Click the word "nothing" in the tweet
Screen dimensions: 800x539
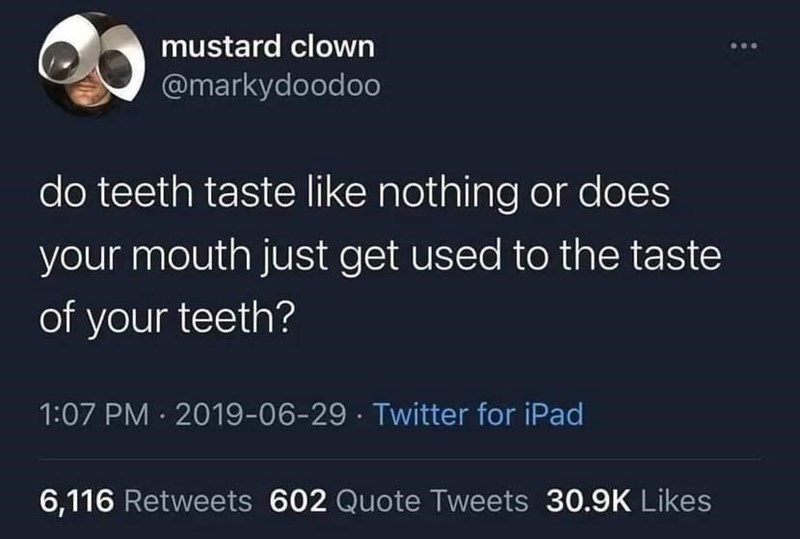(x=447, y=193)
